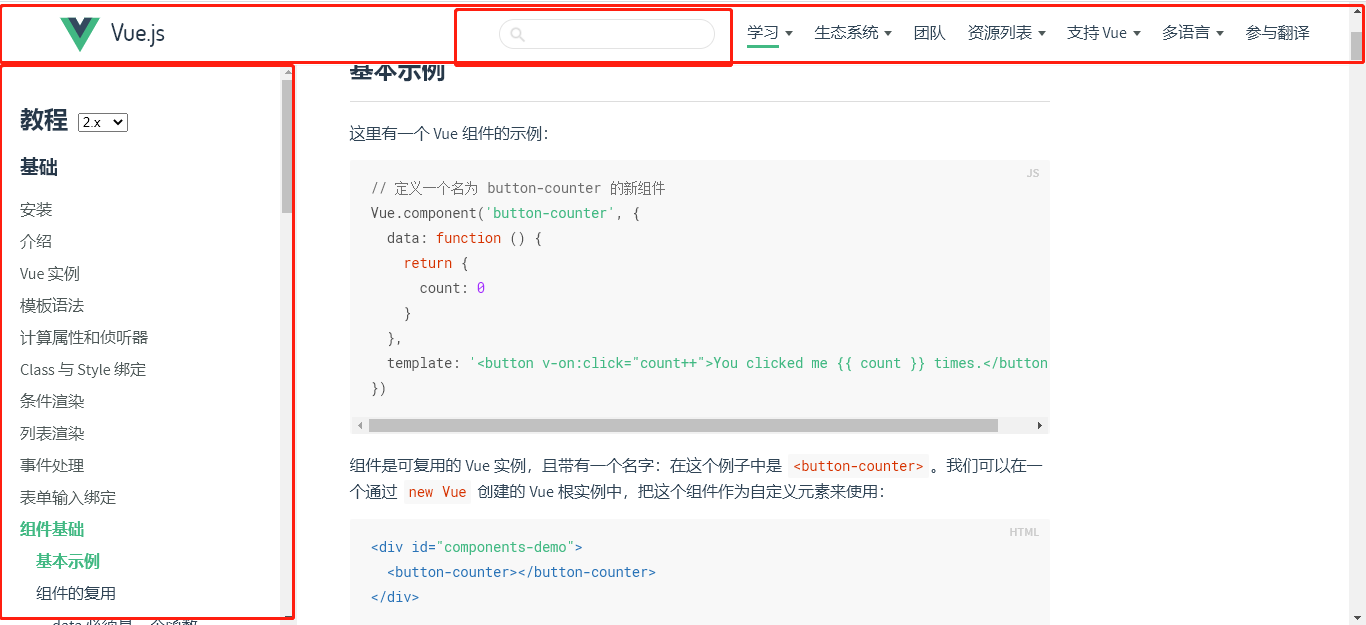Jump to 组件的复用 subsection in sidebar

coord(76,594)
